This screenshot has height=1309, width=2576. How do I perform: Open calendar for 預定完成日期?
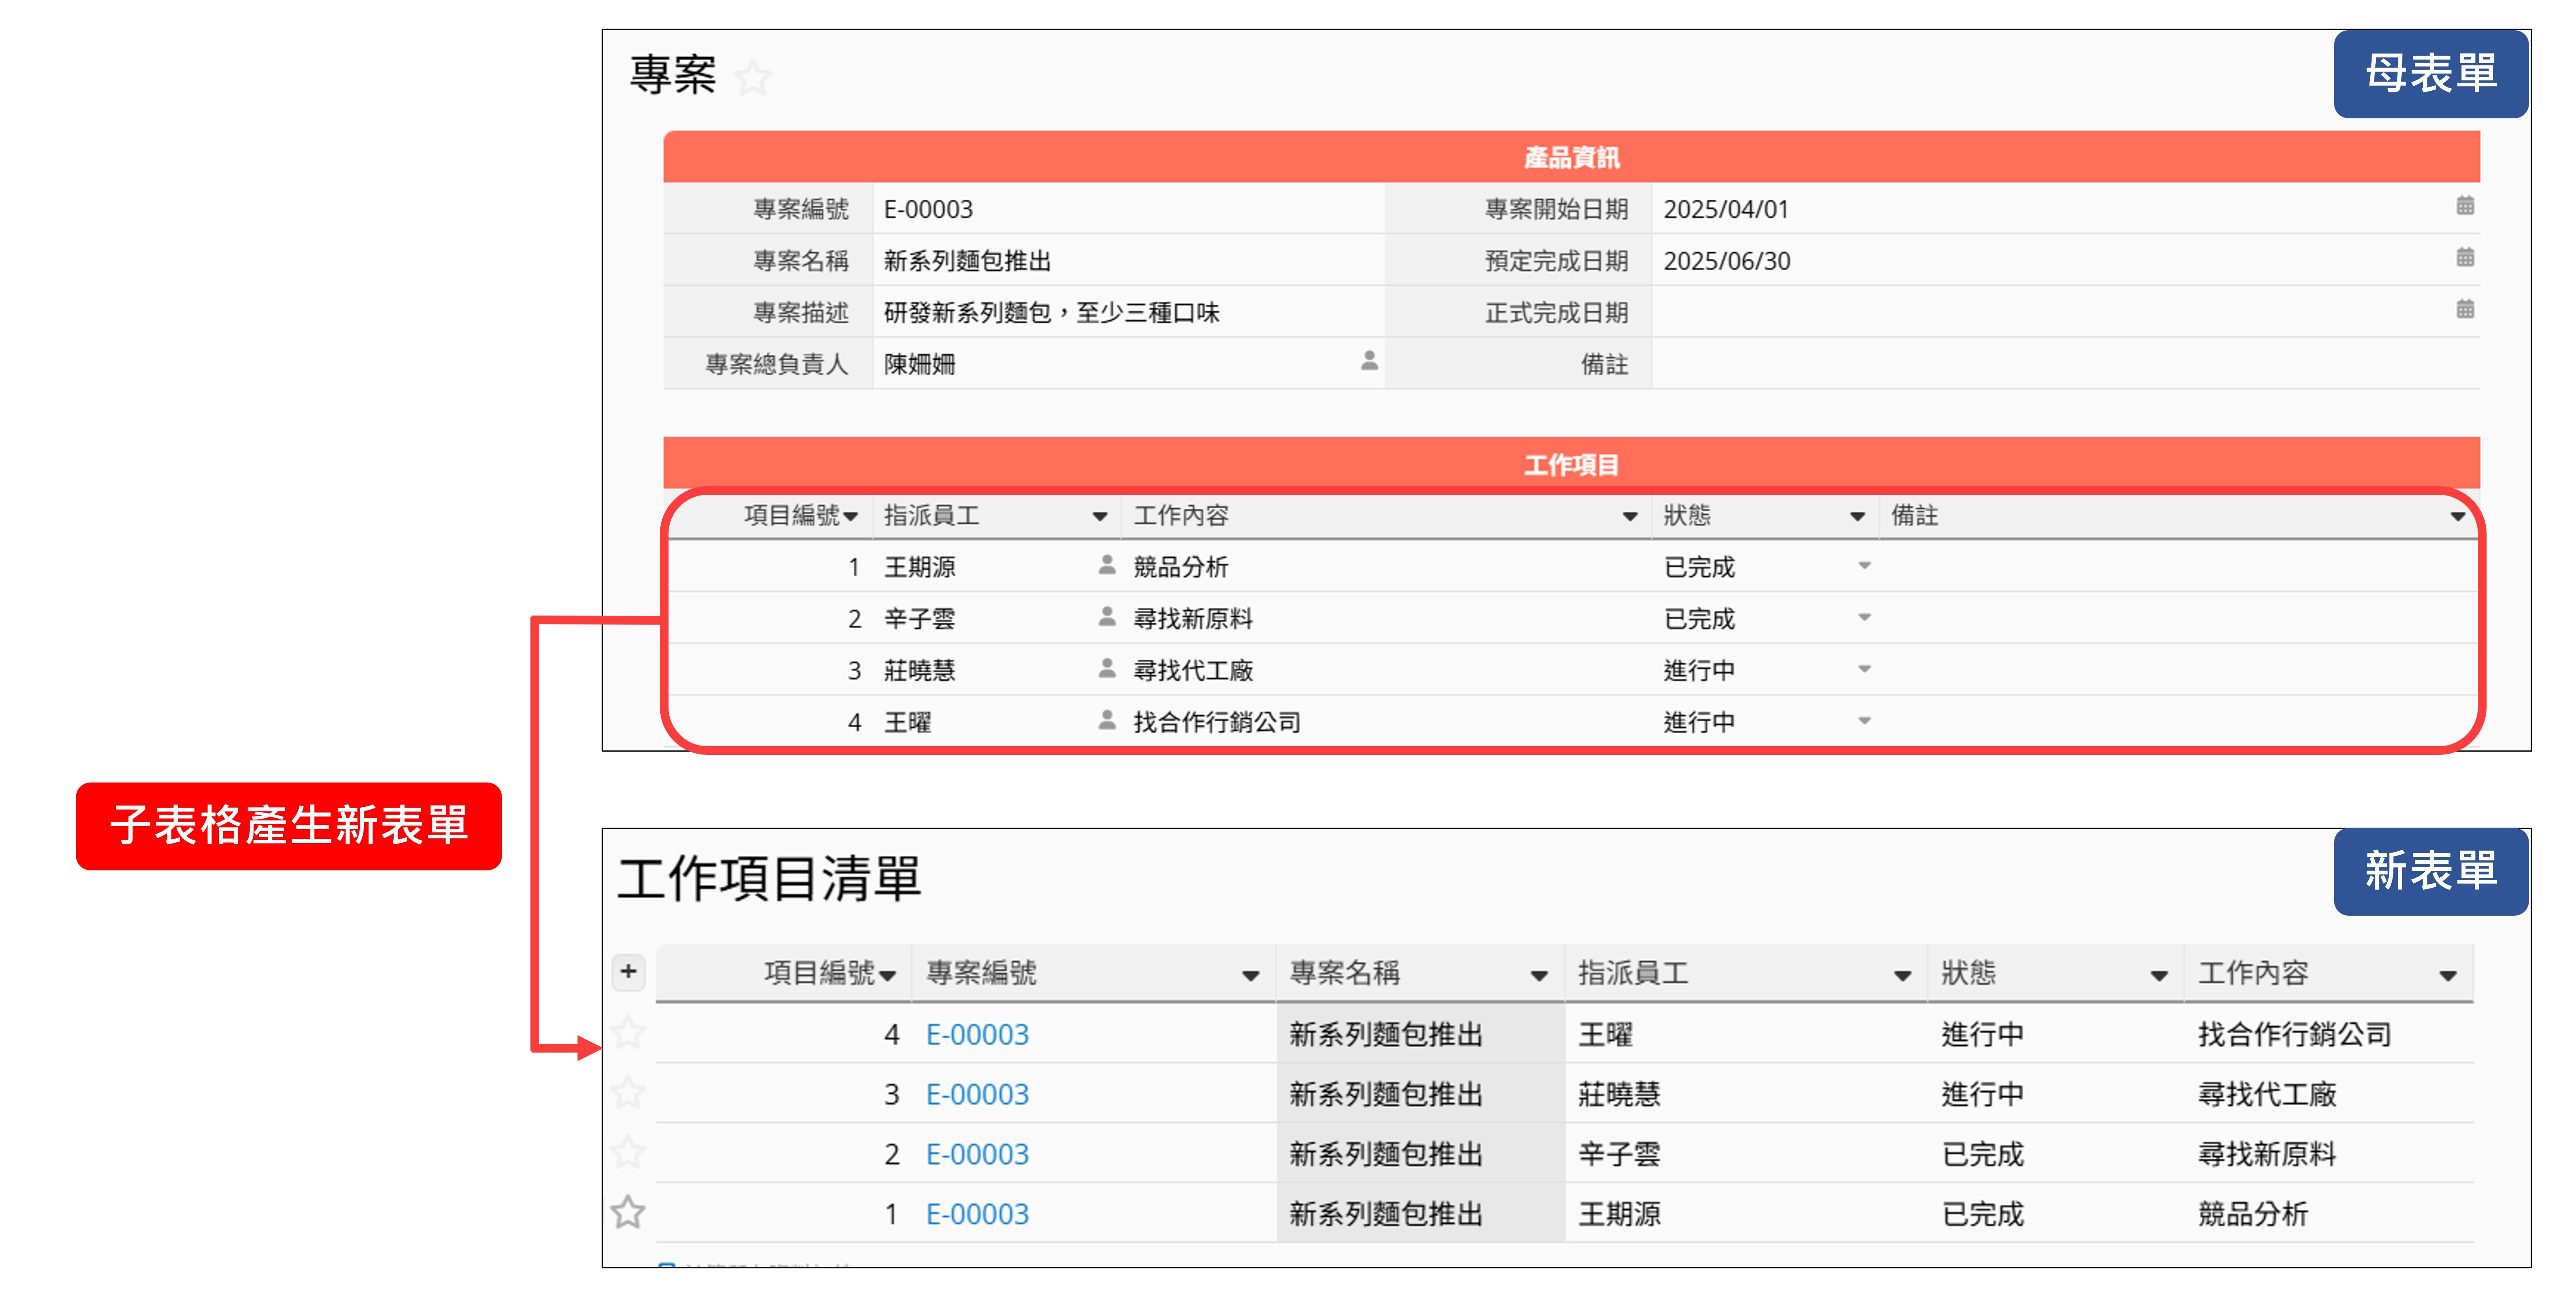point(2465,259)
